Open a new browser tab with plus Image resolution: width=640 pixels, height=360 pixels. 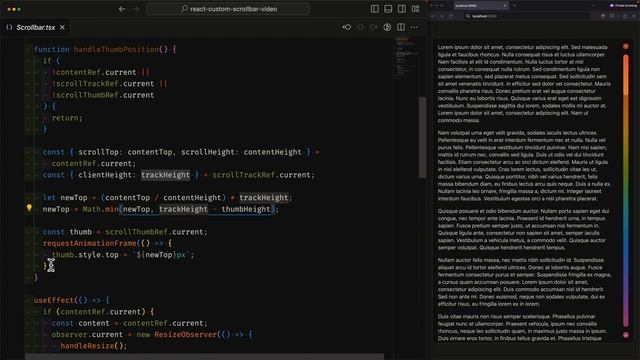pos(514,6)
